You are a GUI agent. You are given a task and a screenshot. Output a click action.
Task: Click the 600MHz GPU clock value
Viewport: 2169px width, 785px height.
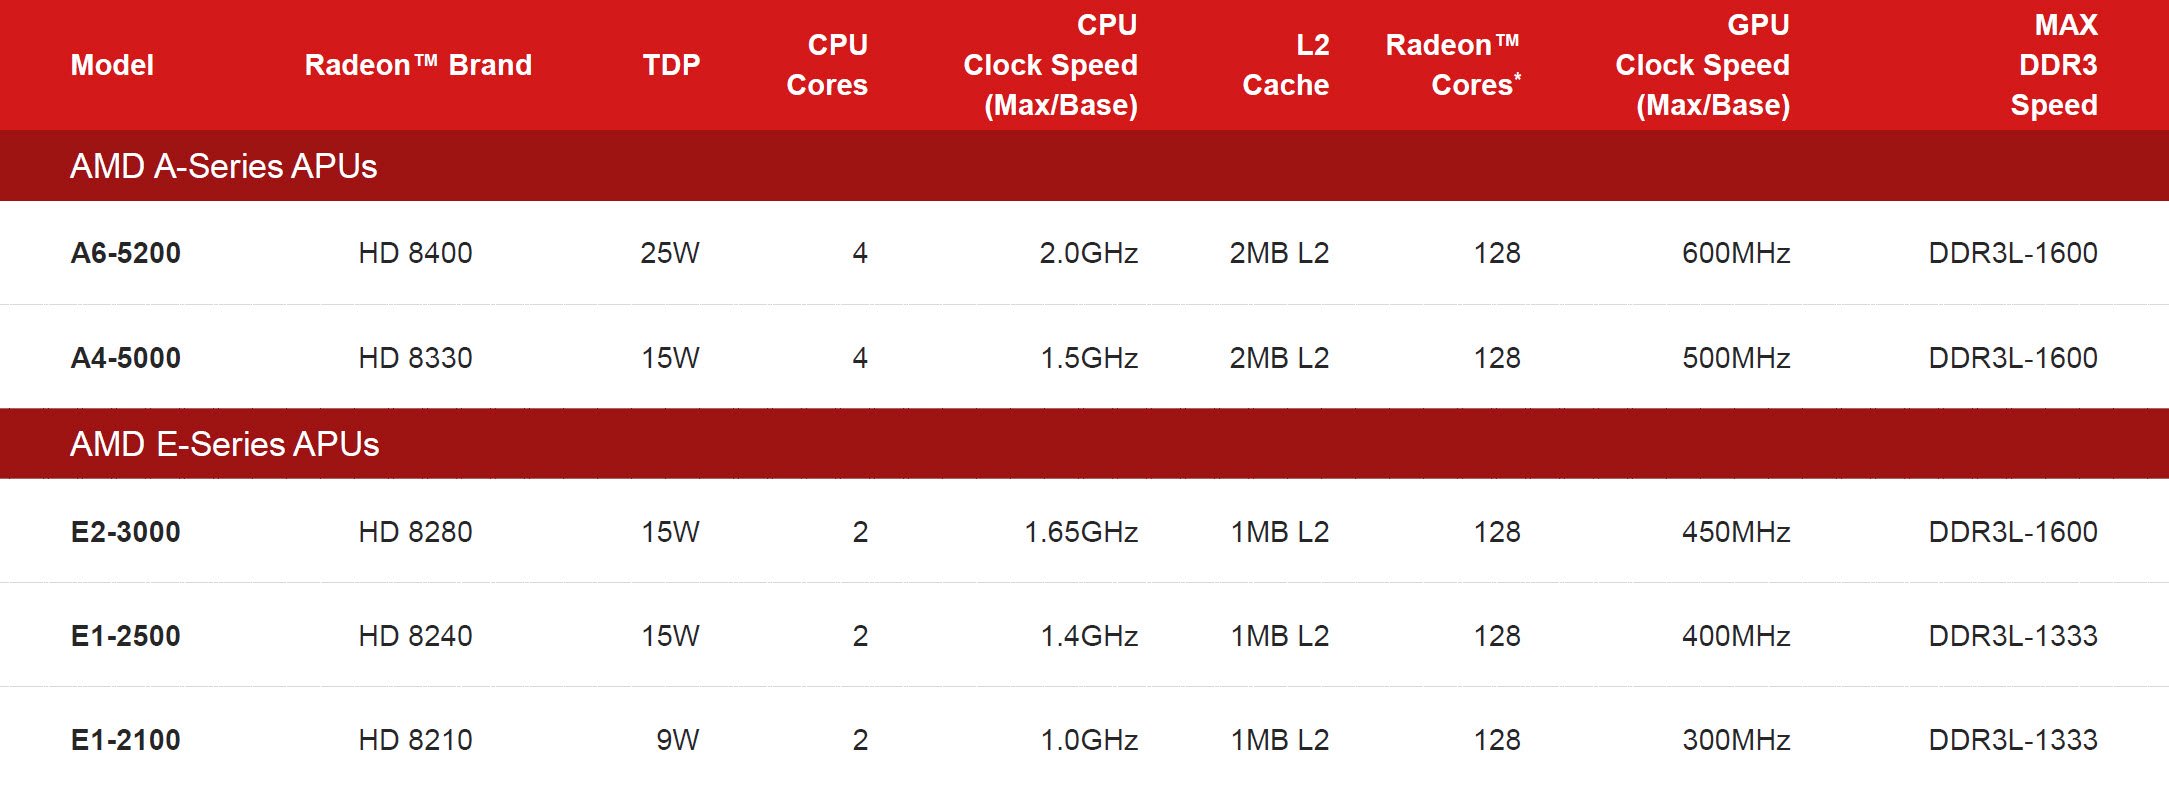pos(1736,253)
